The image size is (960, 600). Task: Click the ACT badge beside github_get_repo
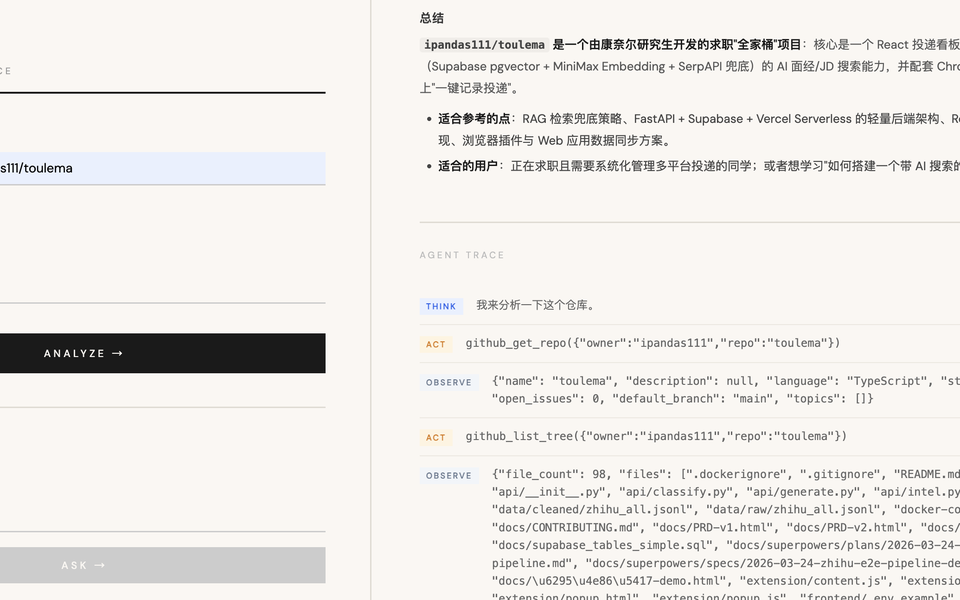pos(436,344)
